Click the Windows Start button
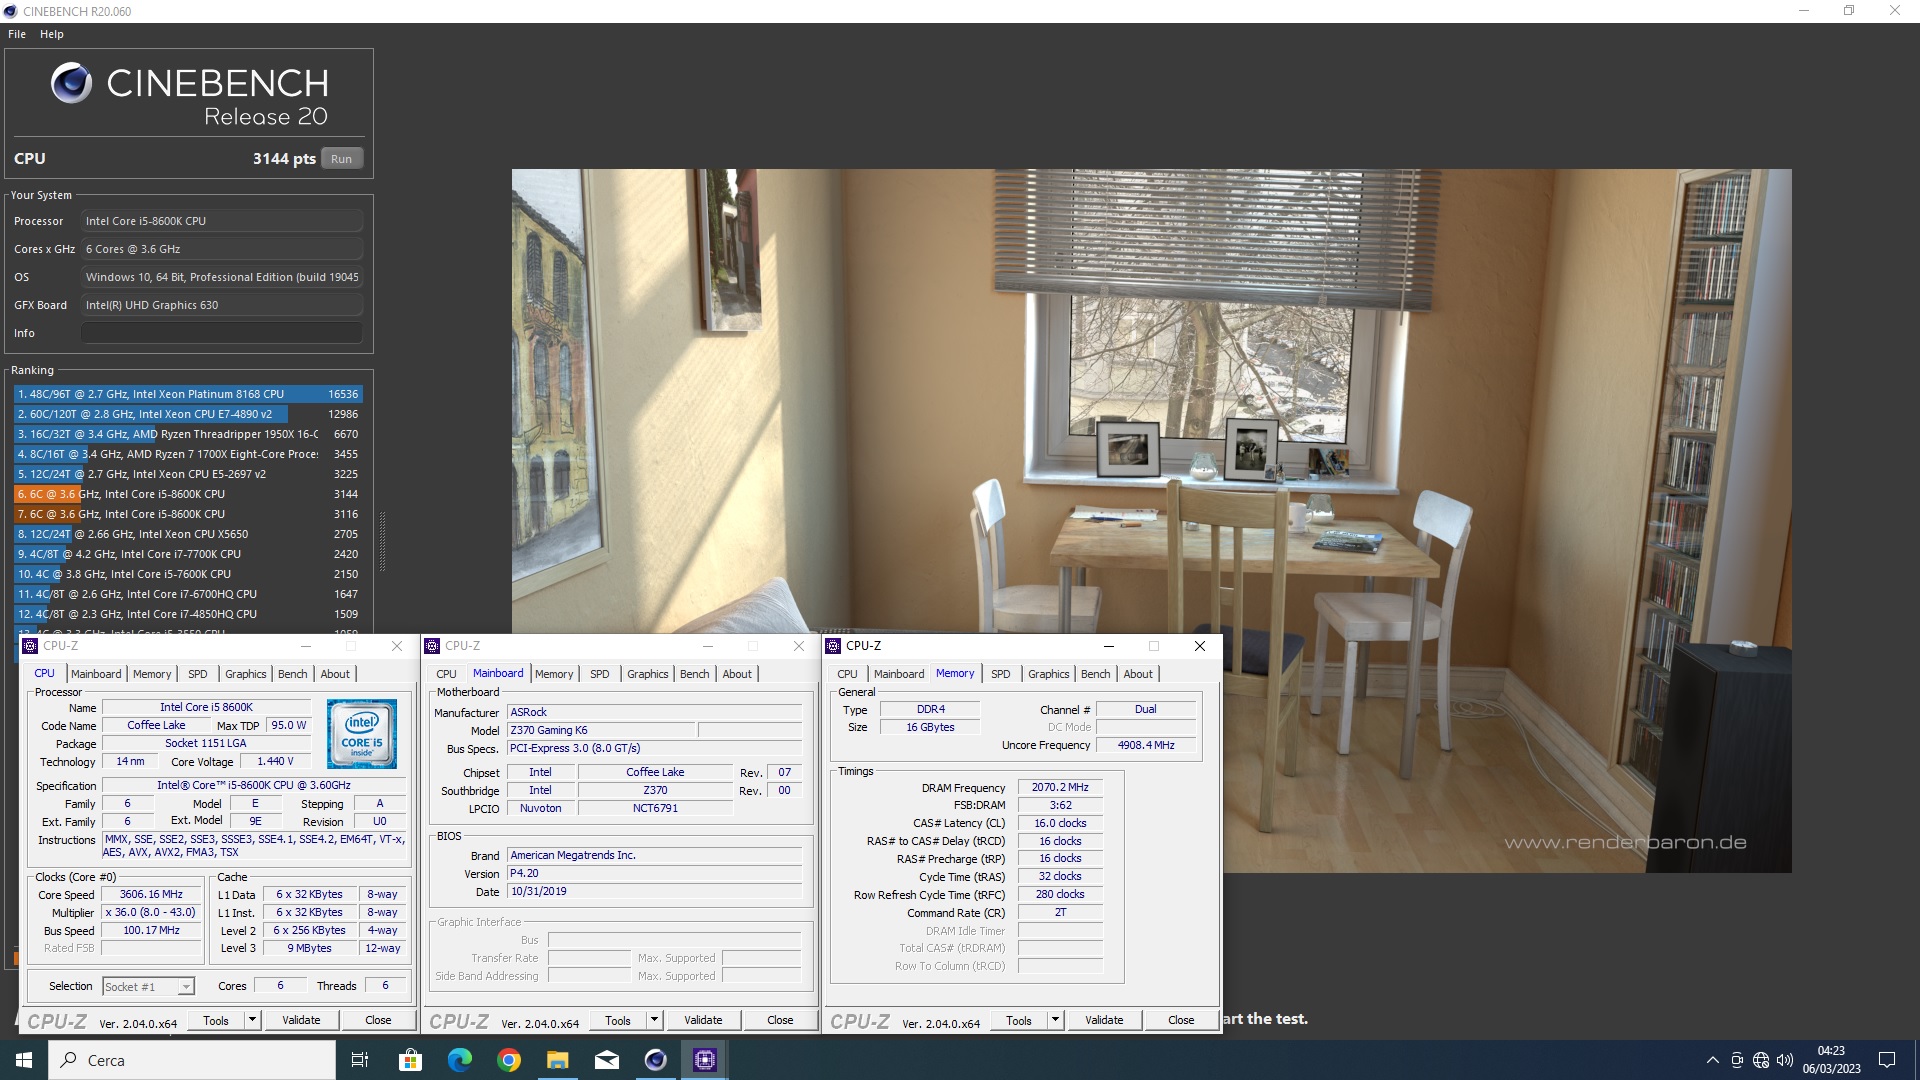The height and width of the screenshot is (1080, 1920). (24, 1060)
